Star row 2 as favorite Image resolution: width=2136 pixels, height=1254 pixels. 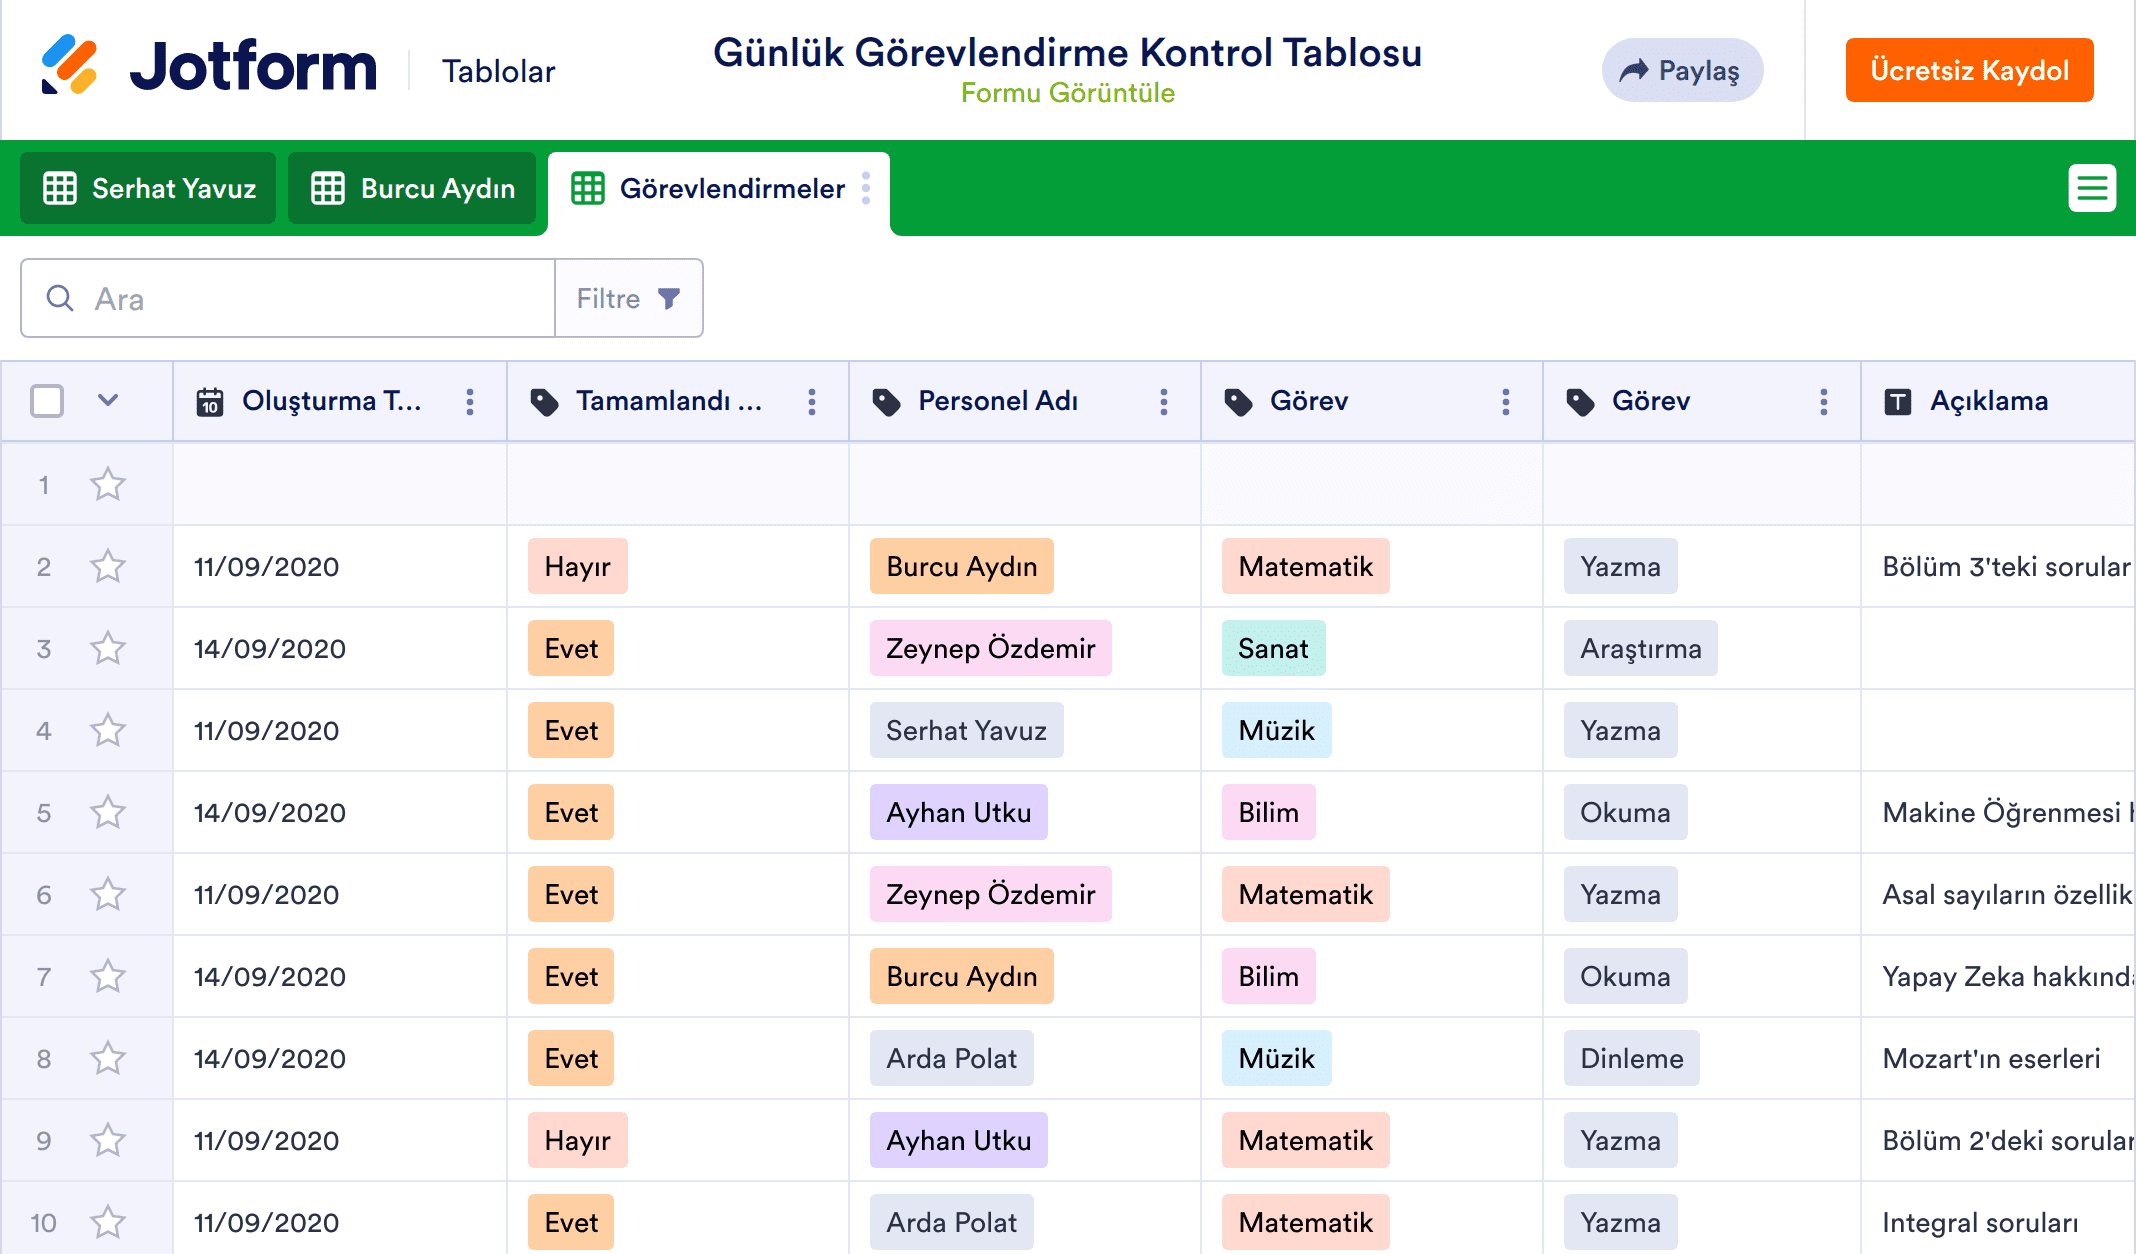click(x=108, y=567)
